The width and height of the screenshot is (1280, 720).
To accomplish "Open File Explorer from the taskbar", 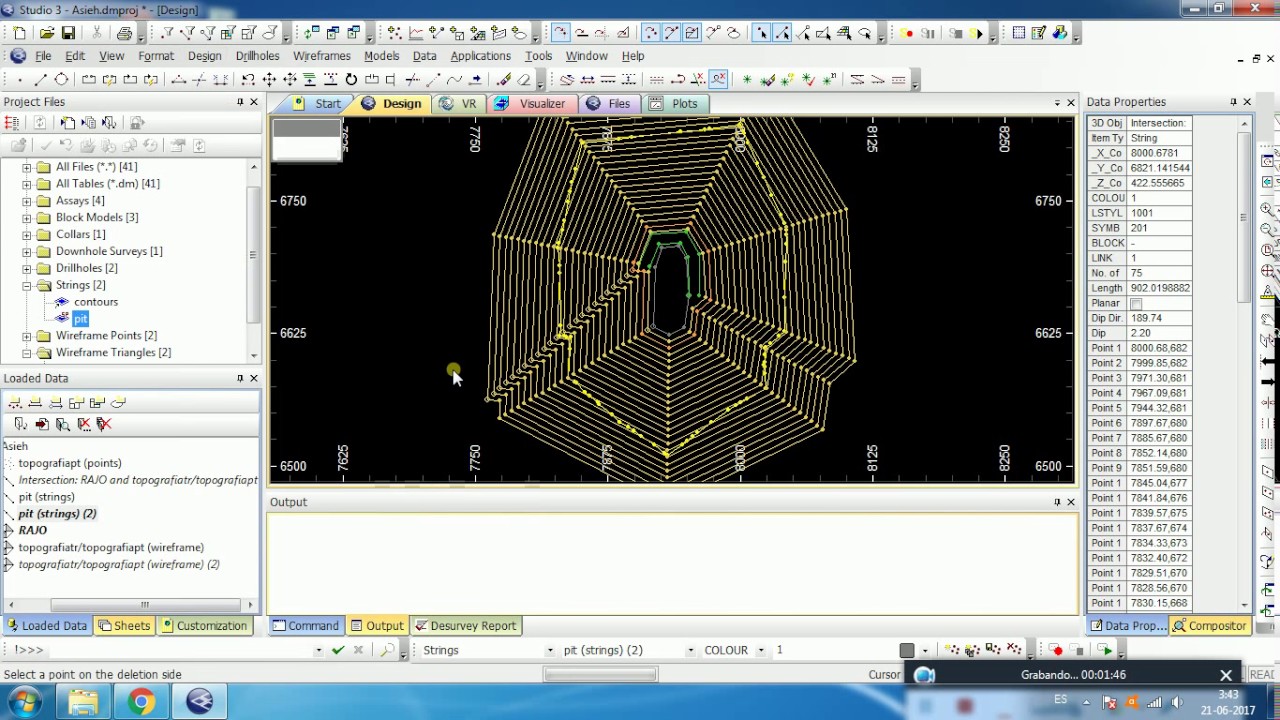I will pyautogui.click(x=83, y=702).
